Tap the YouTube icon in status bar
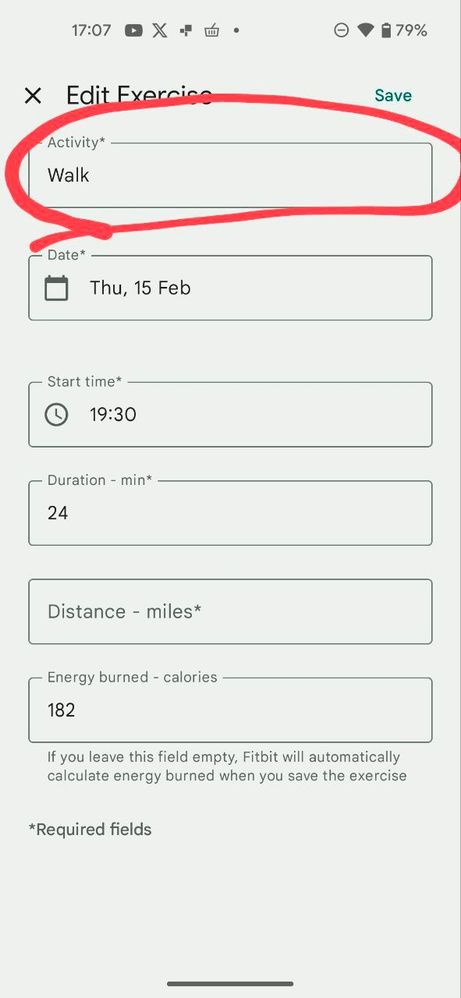The width and height of the screenshot is (461, 998). (134, 30)
